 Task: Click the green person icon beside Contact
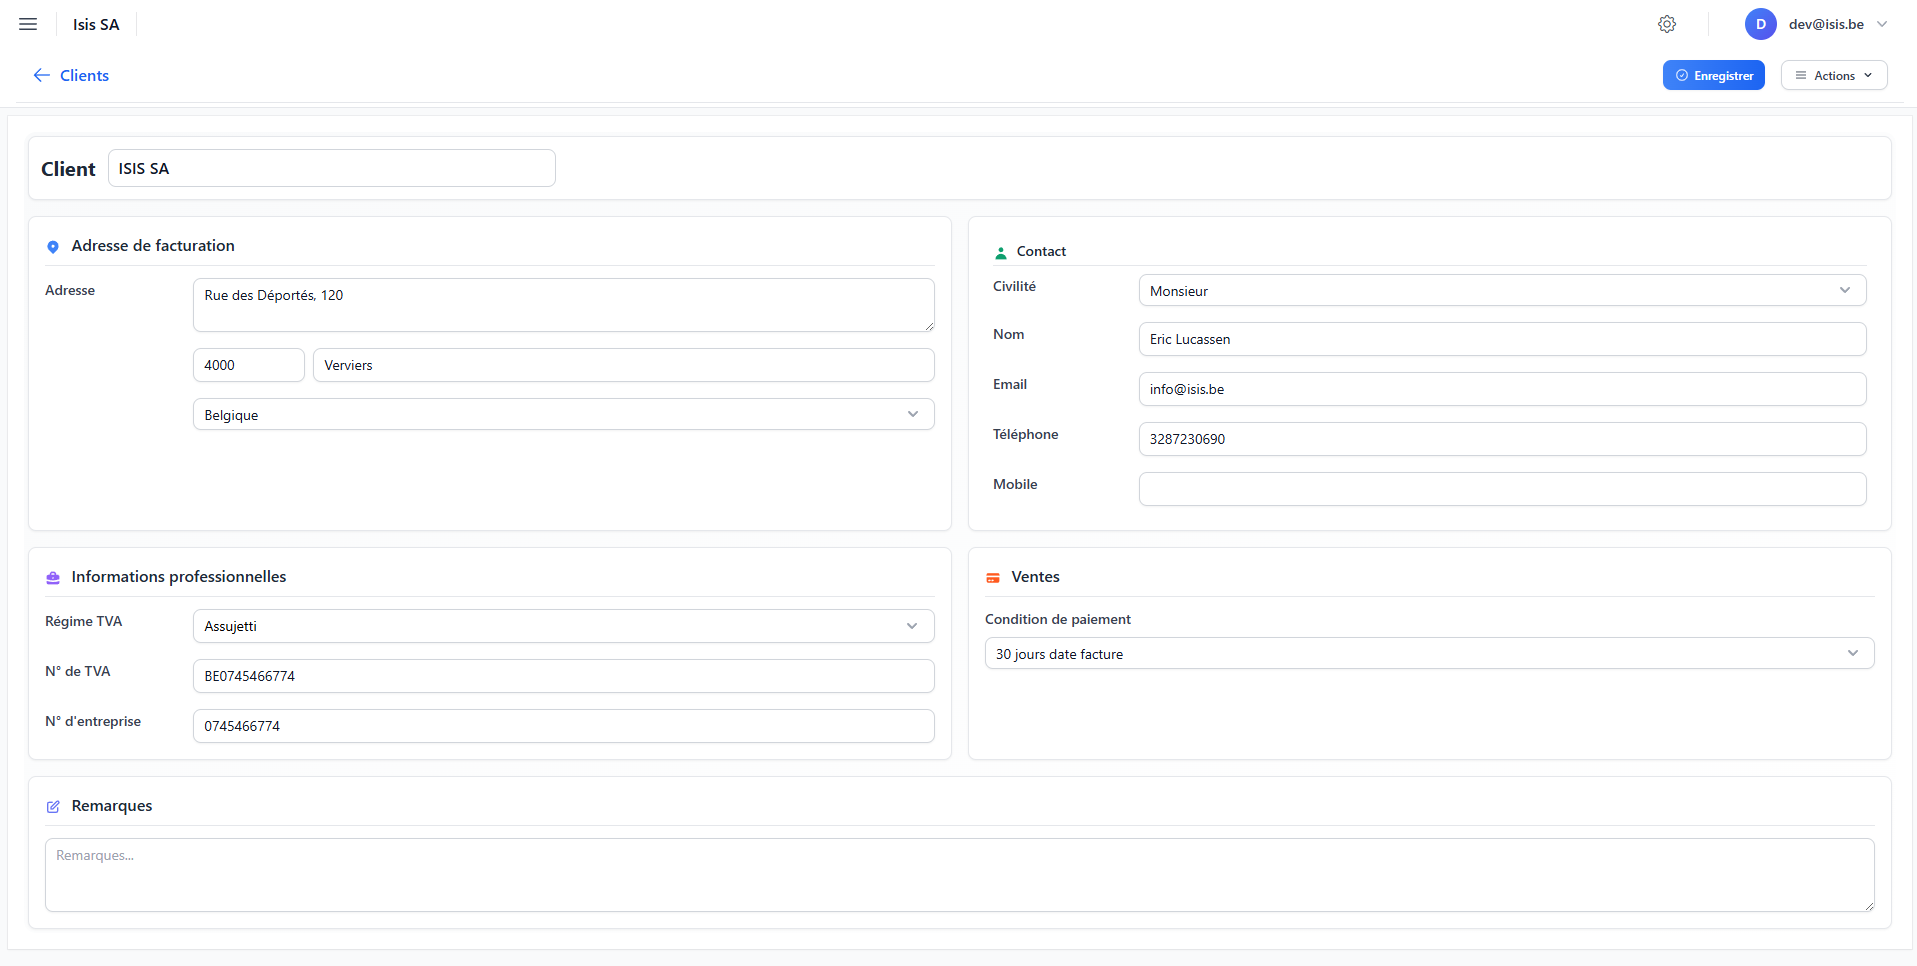1000,253
